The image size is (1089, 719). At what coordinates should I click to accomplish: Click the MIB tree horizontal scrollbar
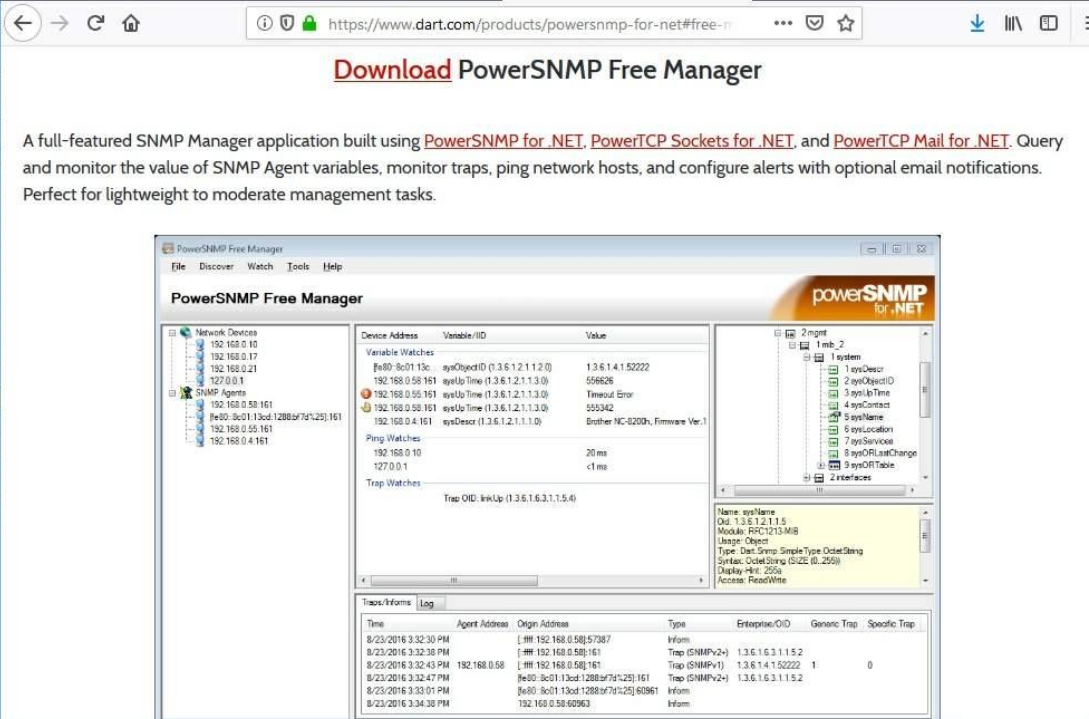(x=819, y=490)
